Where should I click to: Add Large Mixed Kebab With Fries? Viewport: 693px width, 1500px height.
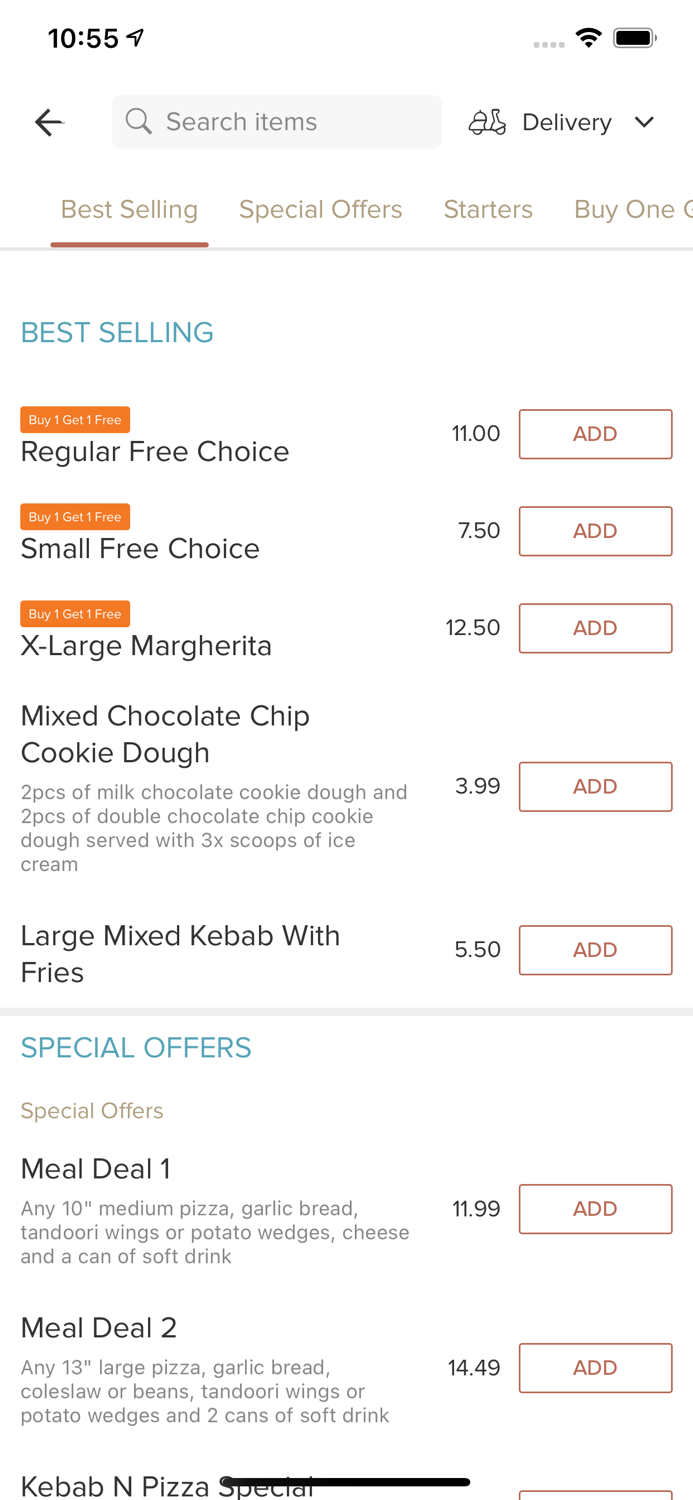pos(595,950)
